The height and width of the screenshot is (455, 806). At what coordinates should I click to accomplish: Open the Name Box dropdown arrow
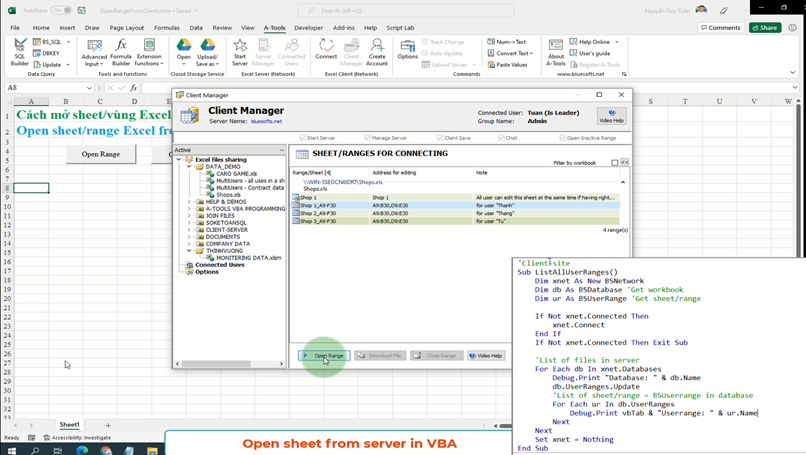[x=89, y=88]
